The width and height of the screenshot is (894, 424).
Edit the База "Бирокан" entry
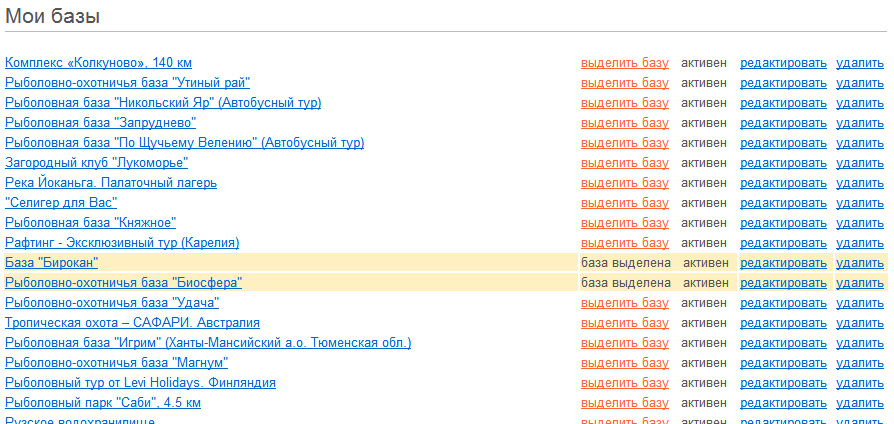click(x=783, y=263)
